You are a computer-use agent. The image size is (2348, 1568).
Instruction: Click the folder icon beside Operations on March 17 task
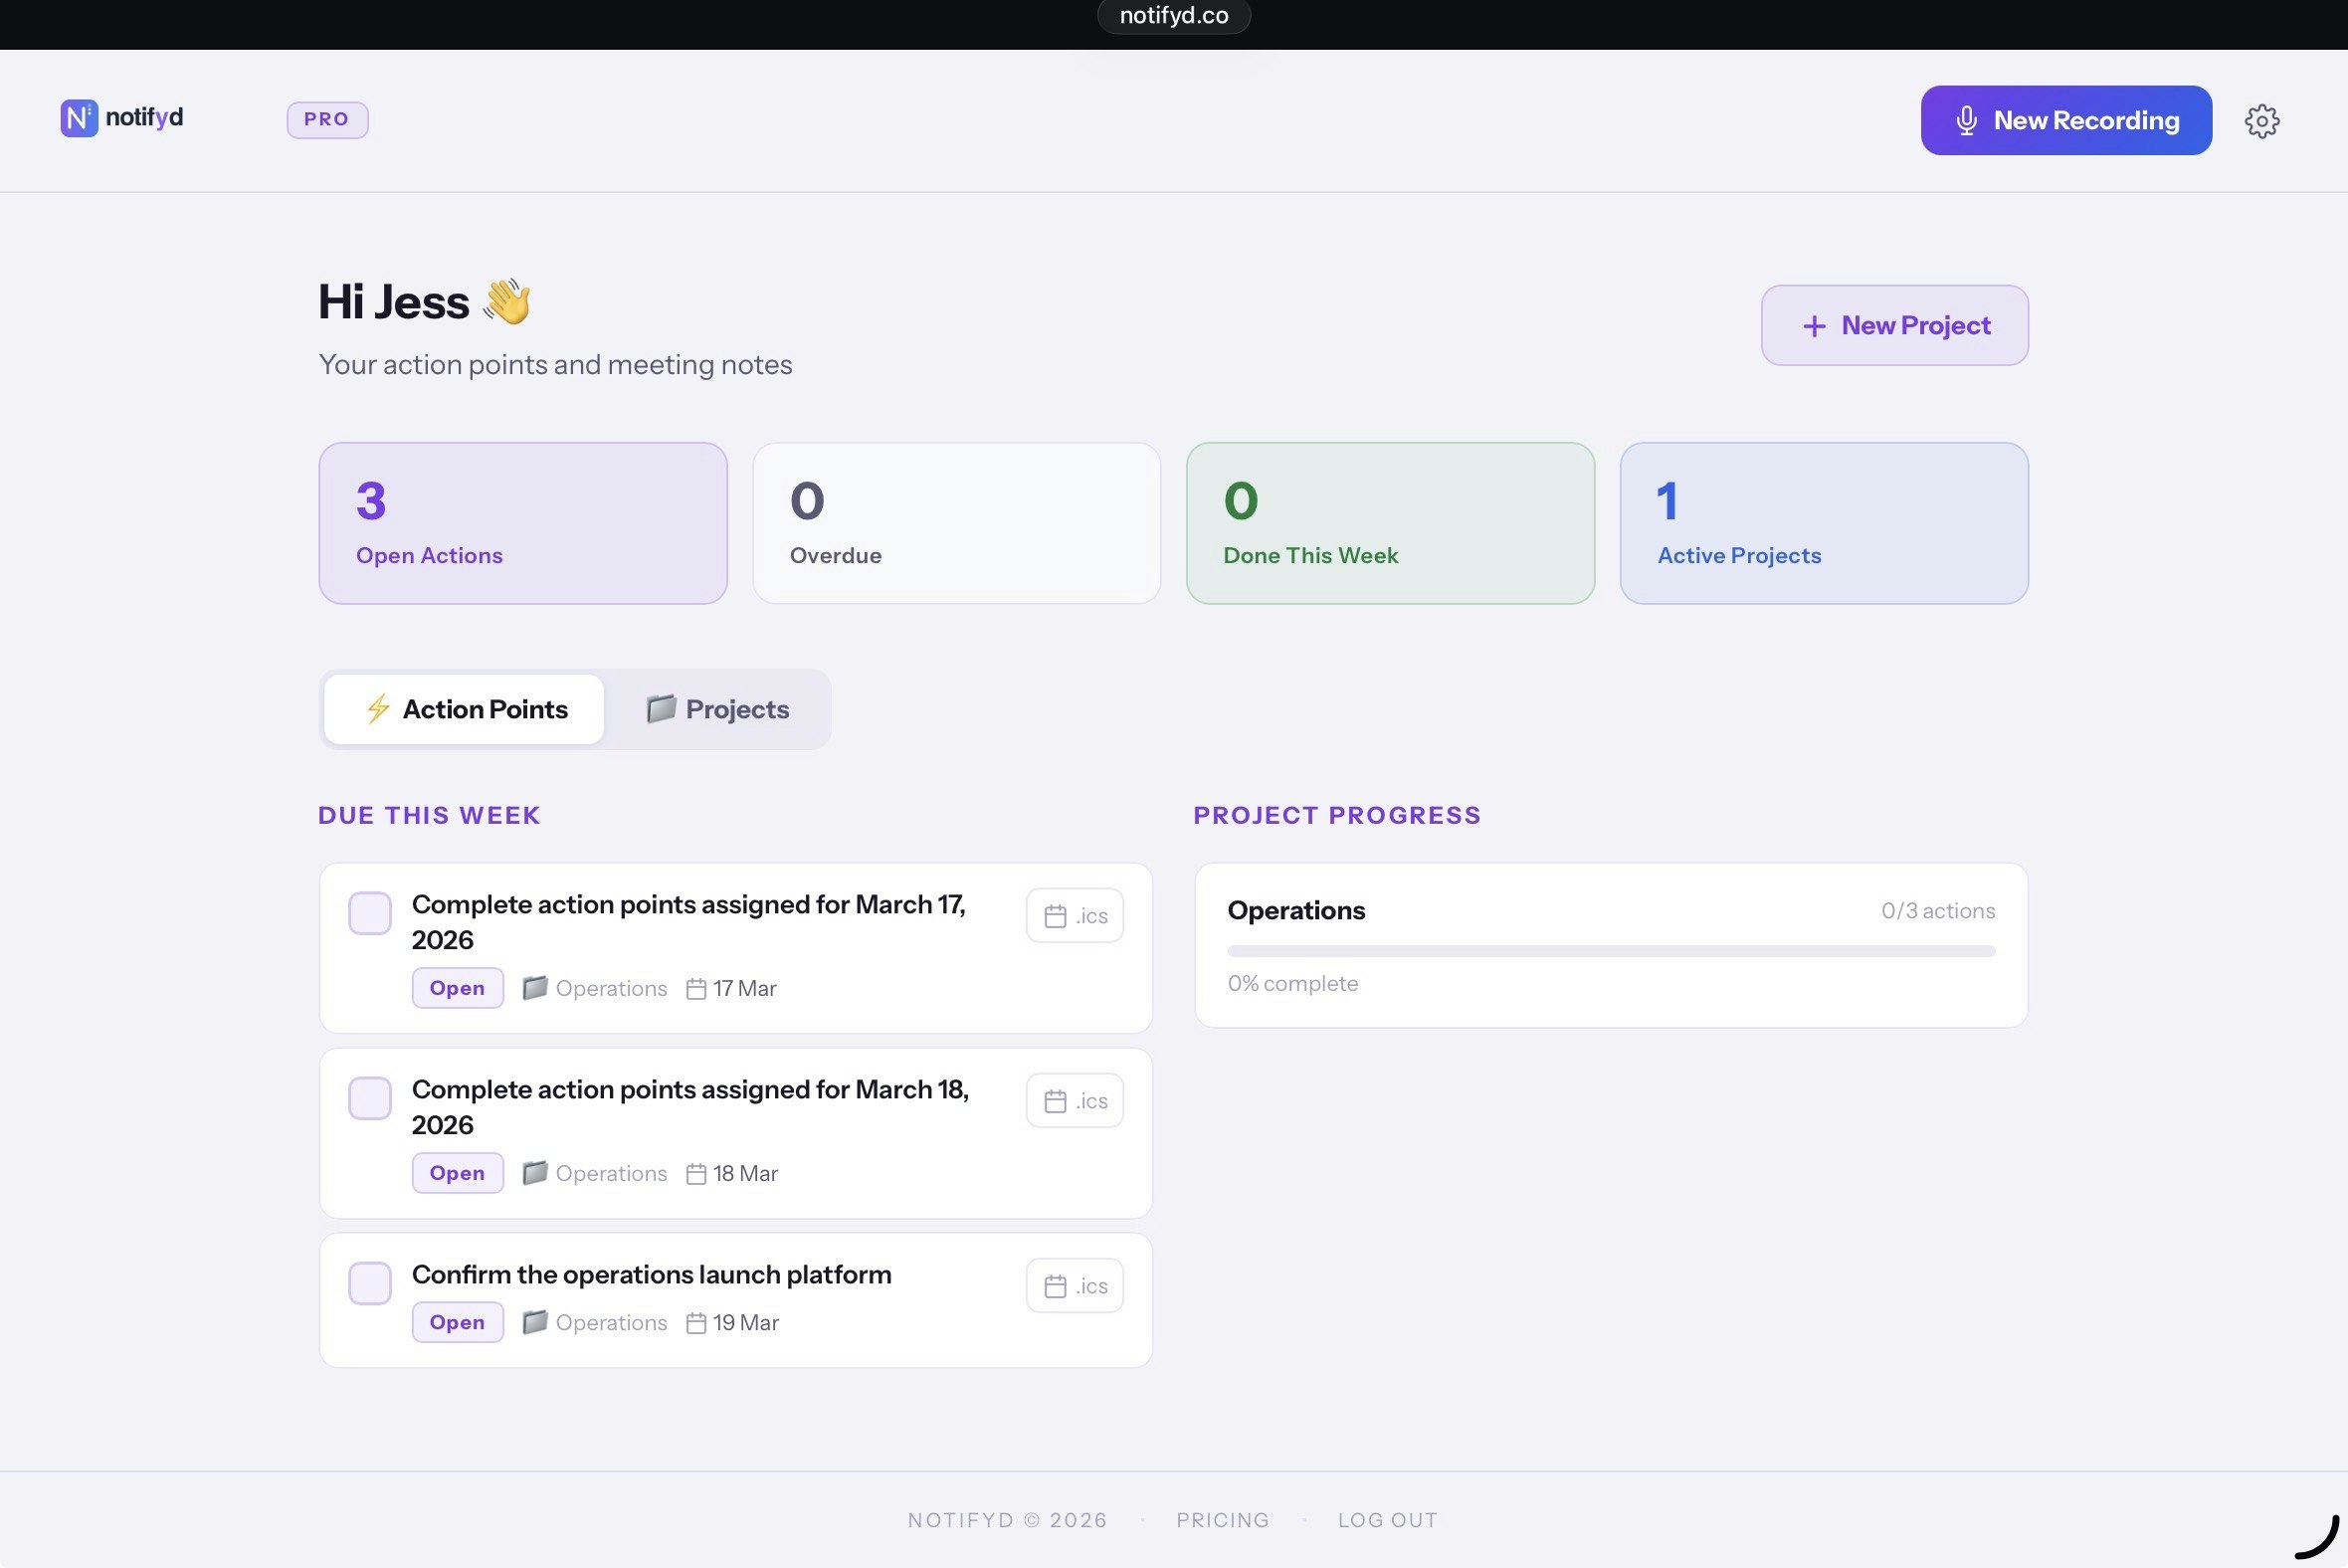click(536, 988)
